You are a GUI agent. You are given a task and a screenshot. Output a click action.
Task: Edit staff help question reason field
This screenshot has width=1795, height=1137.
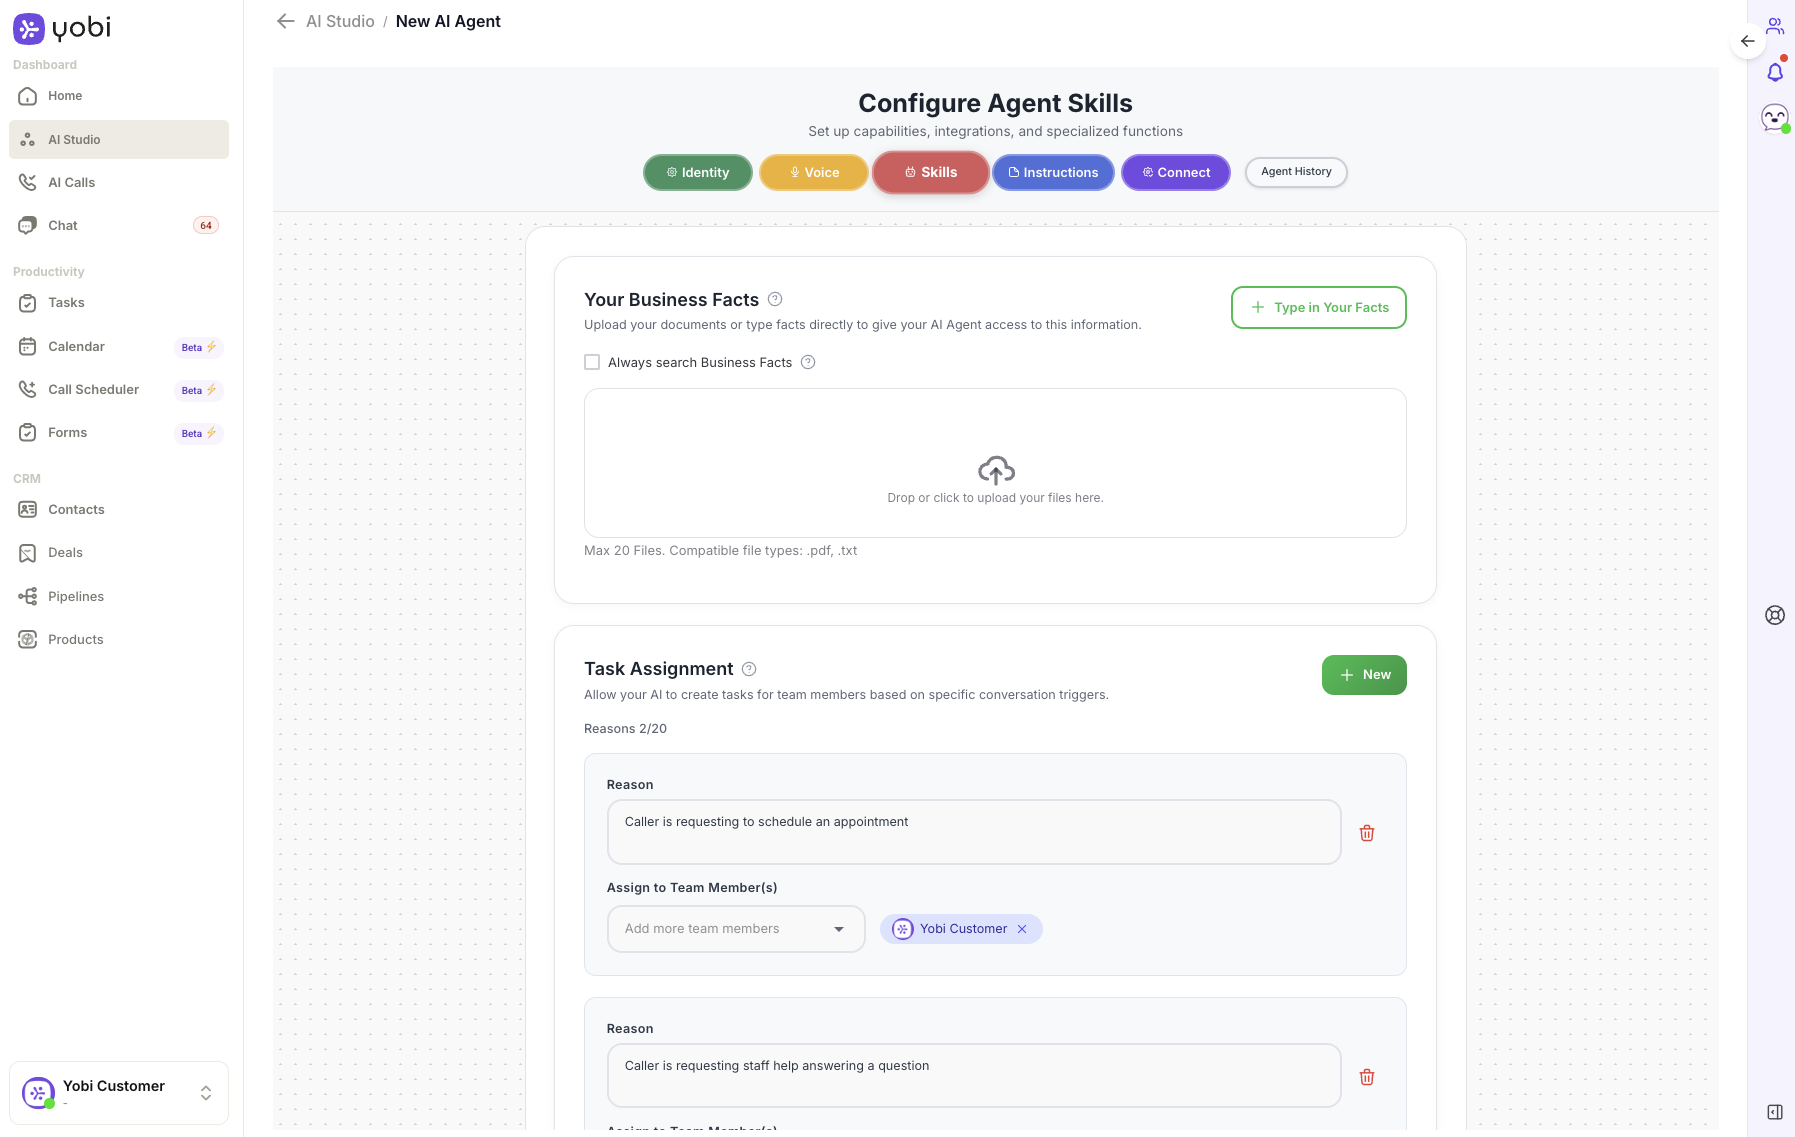point(974,1076)
